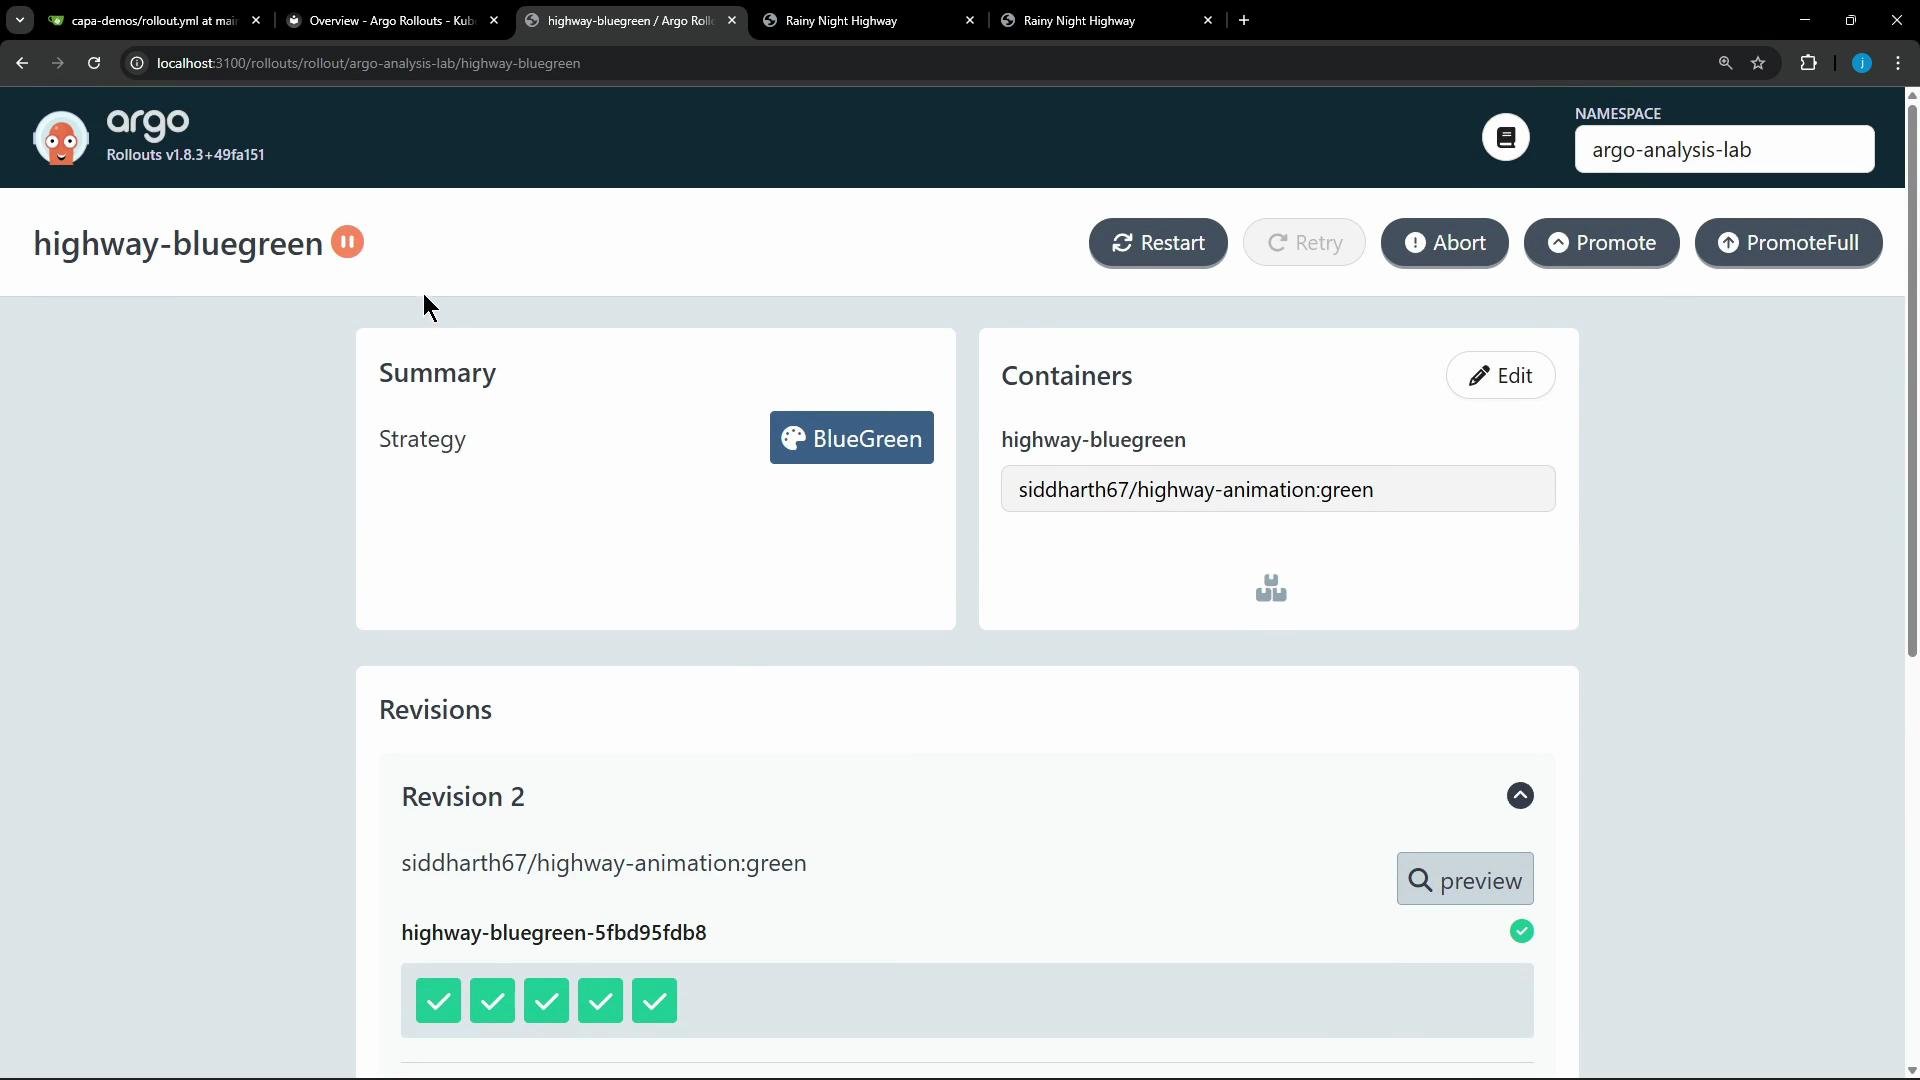The image size is (1920, 1080).
Task: Click the highway-bluegreen rollout title
Action: [178, 243]
